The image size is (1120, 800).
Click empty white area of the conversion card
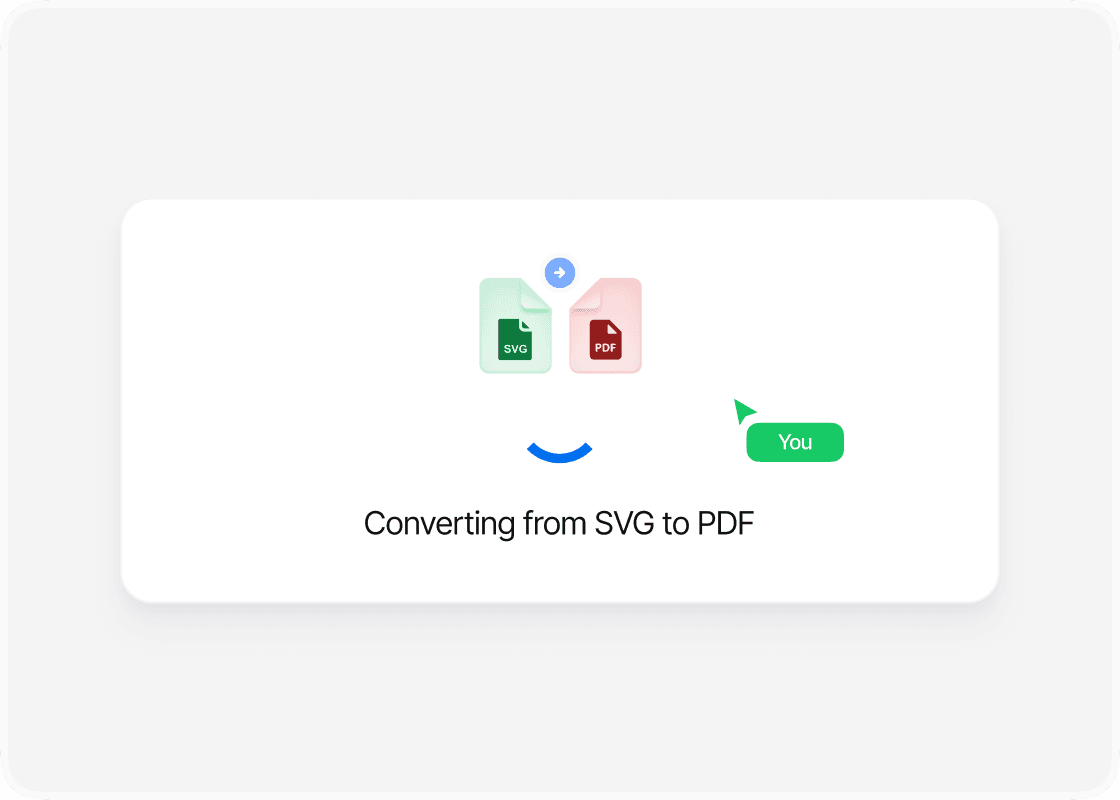[286, 357]
